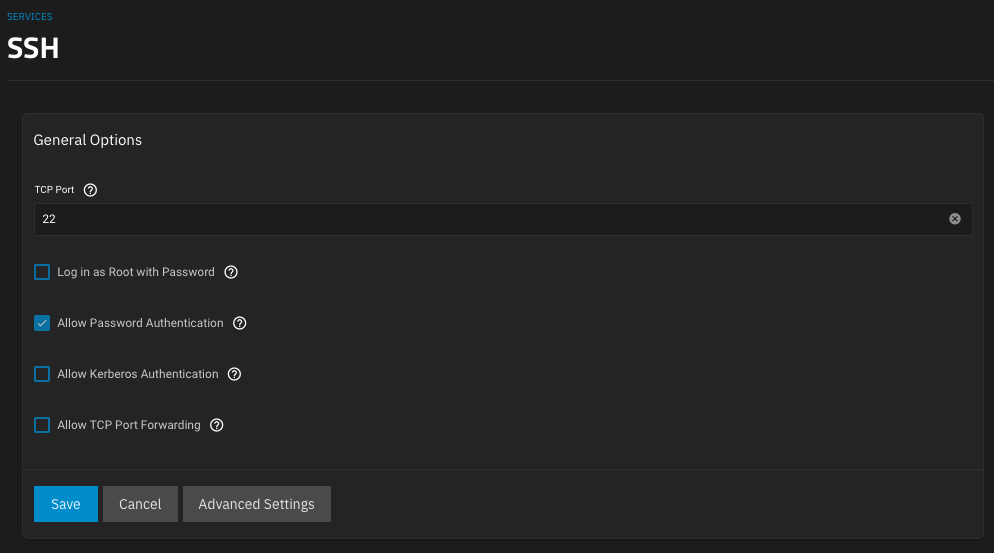
Task: Click the TCP Port field label
Action: pyautogui.click(x=55, y=190)
